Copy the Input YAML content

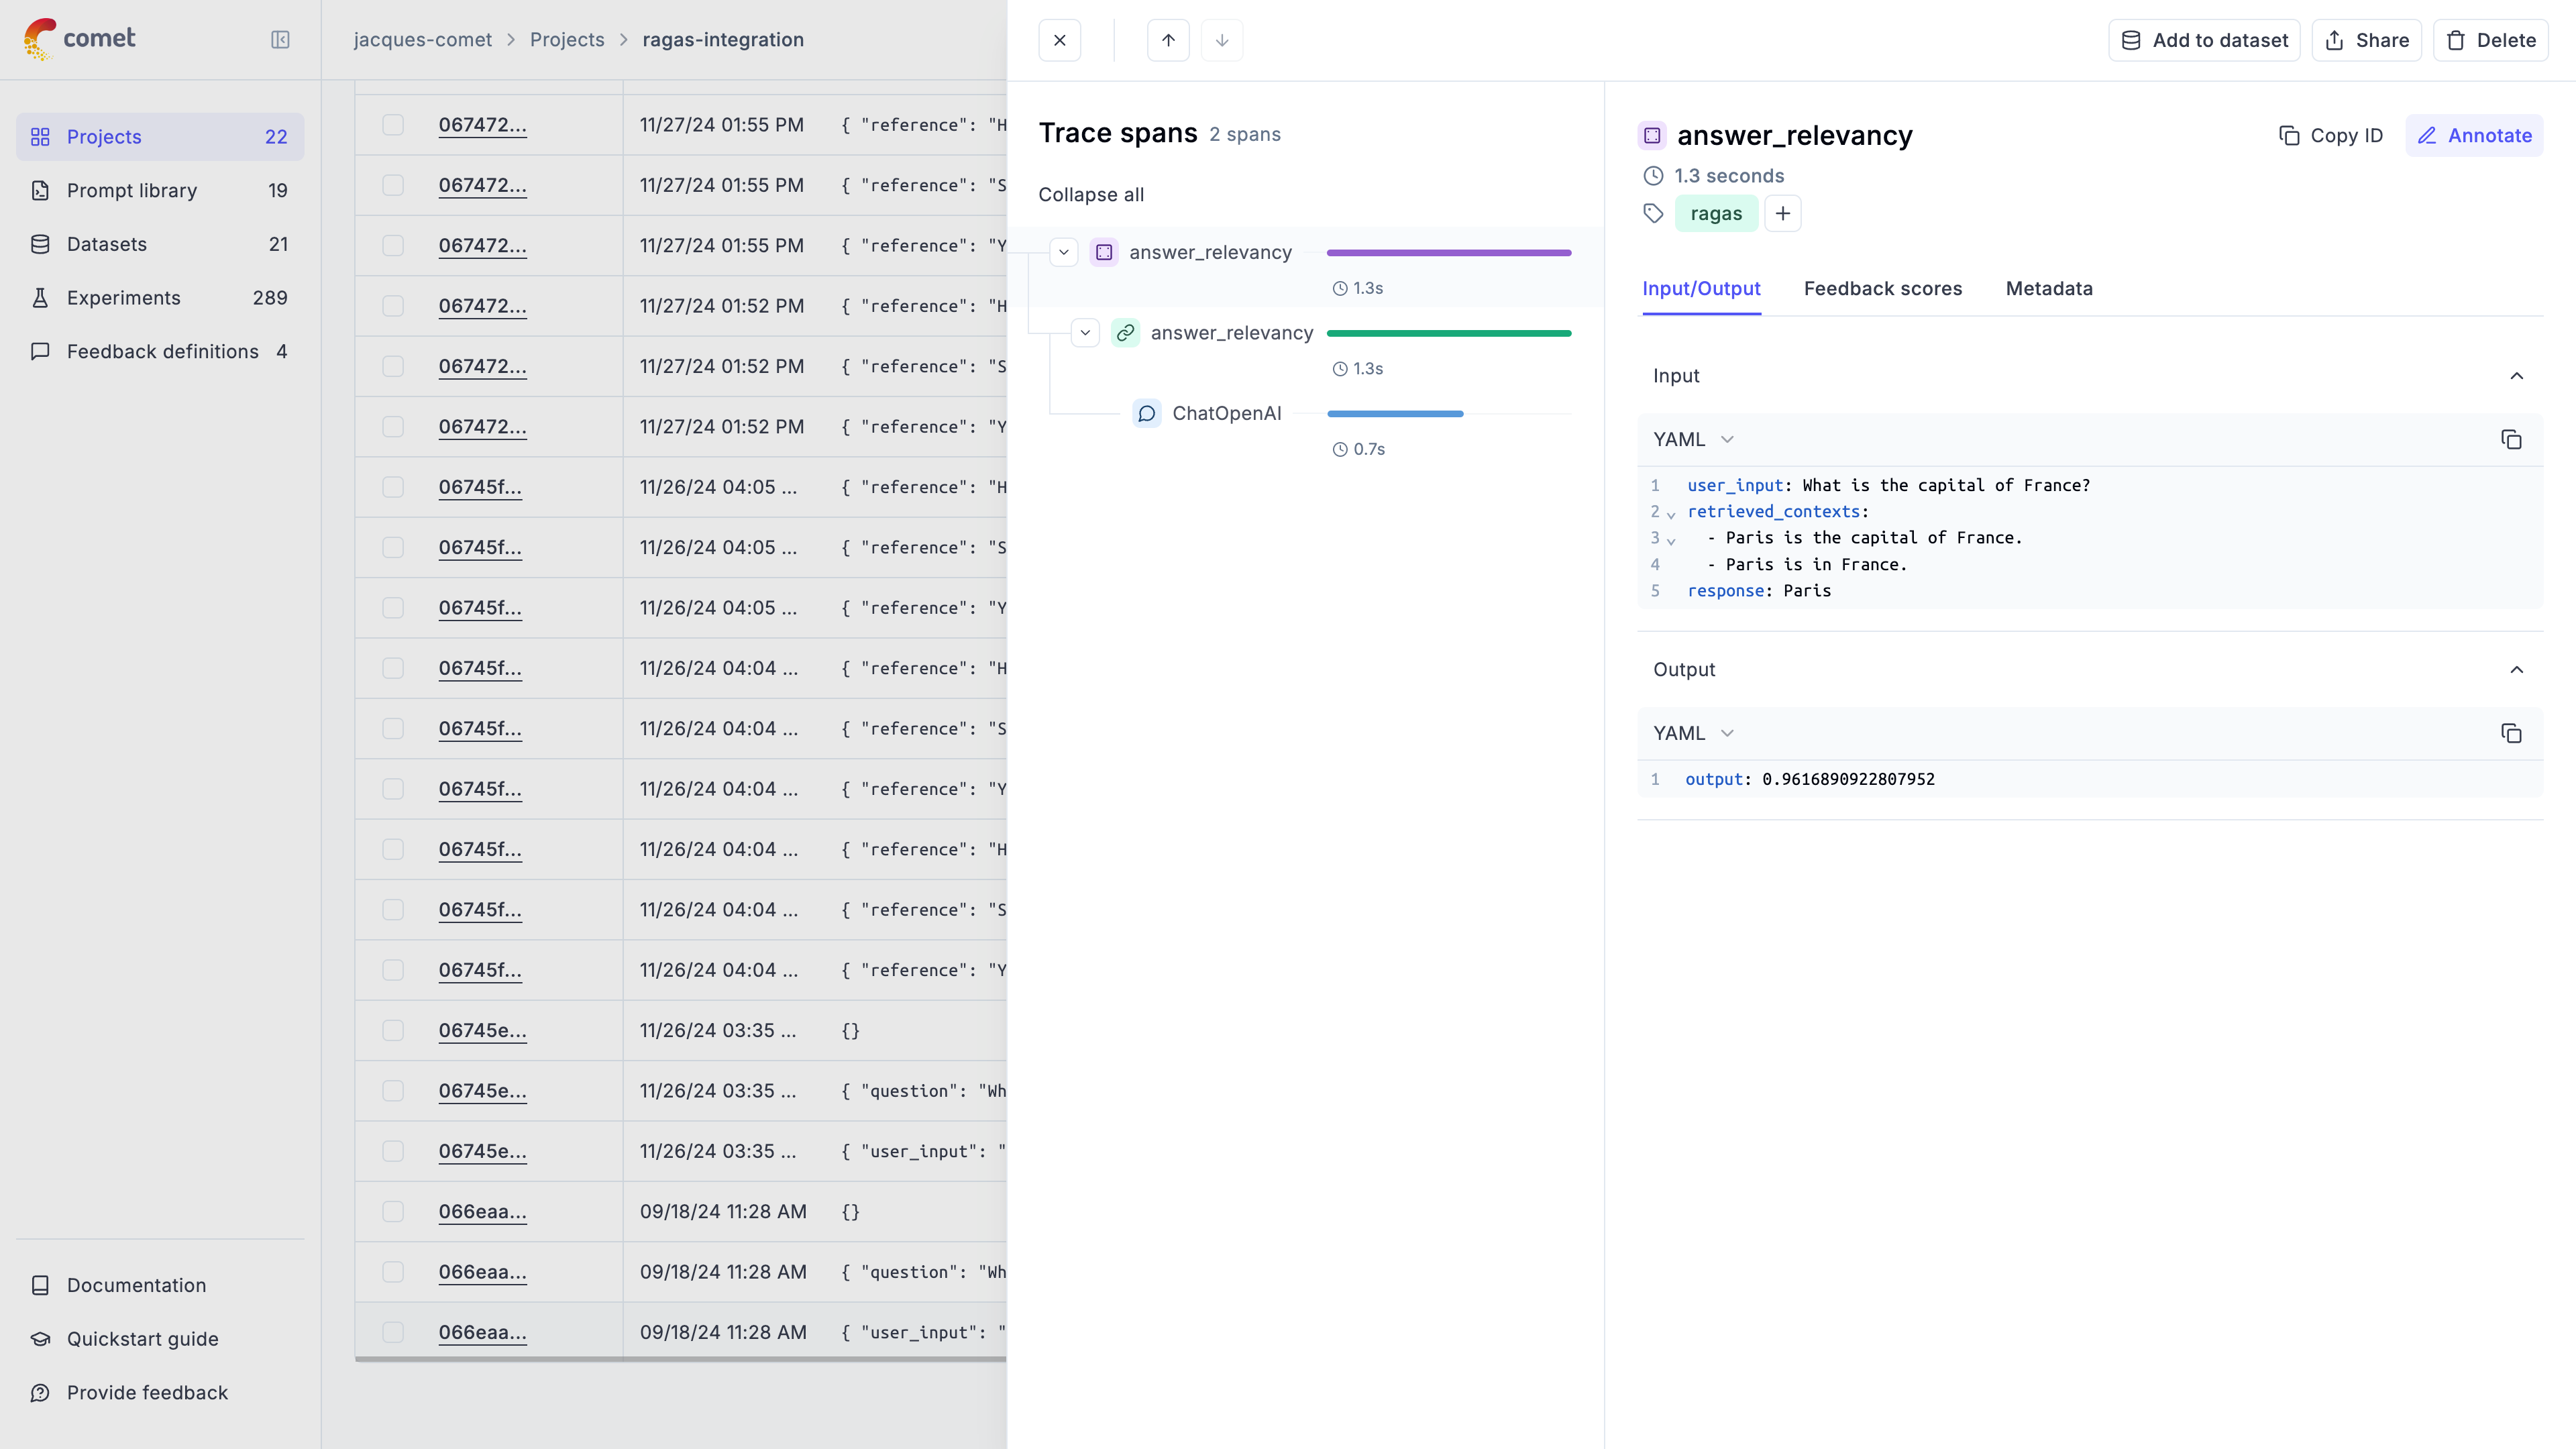[2511, 440]
